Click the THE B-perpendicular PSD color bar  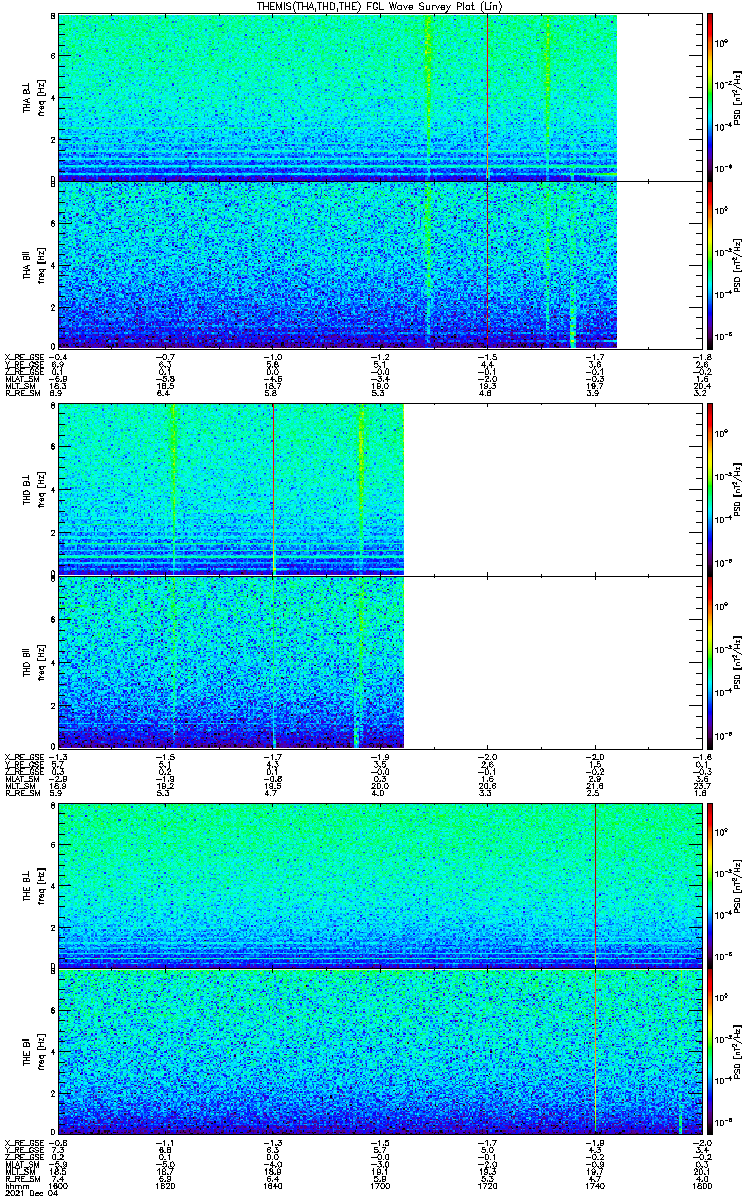tap(709, 885)
